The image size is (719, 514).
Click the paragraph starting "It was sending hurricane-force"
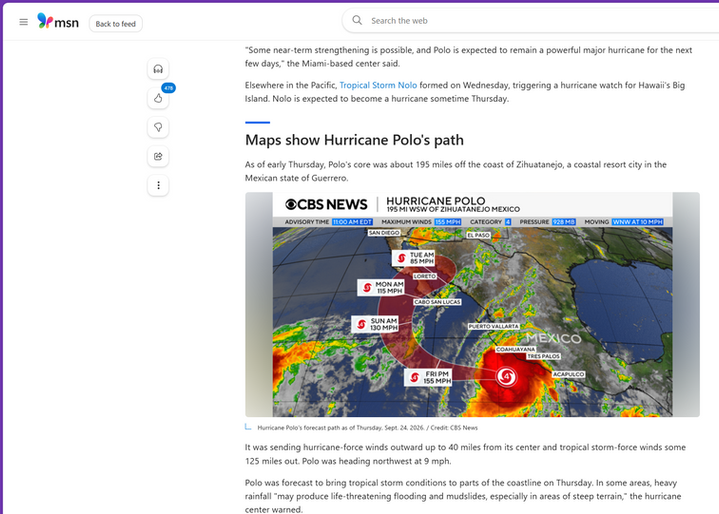point(465,454)
